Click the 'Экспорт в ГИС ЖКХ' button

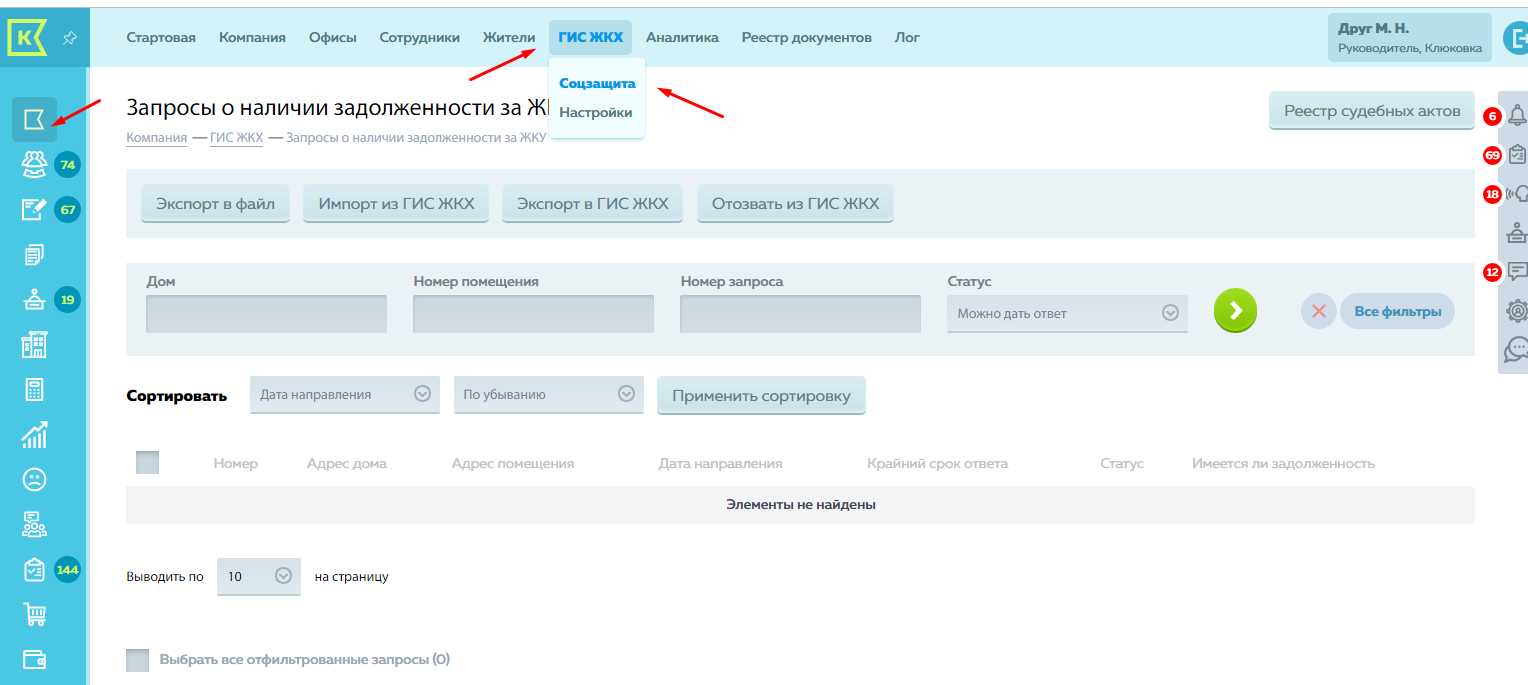[x=593, y=203]
